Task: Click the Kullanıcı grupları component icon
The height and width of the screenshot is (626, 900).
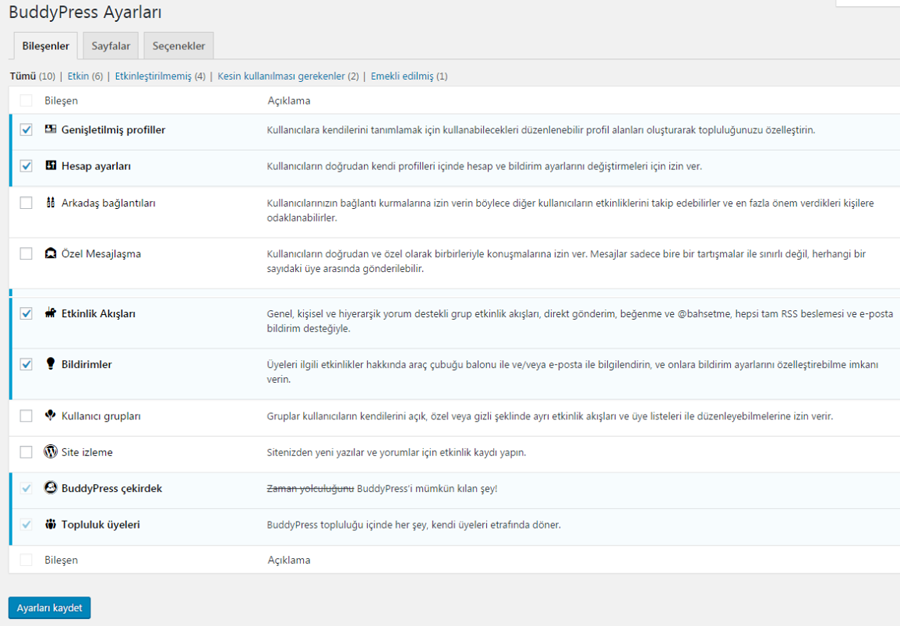Action: [x=51, y=415]
